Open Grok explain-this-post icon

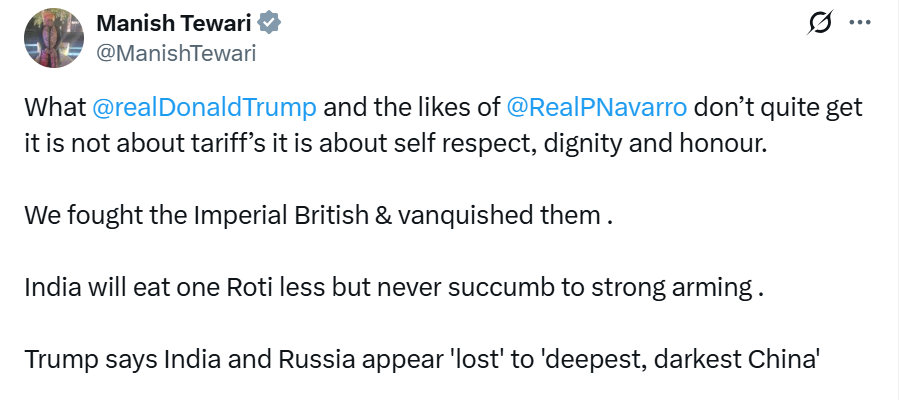(x=820, y=23)
